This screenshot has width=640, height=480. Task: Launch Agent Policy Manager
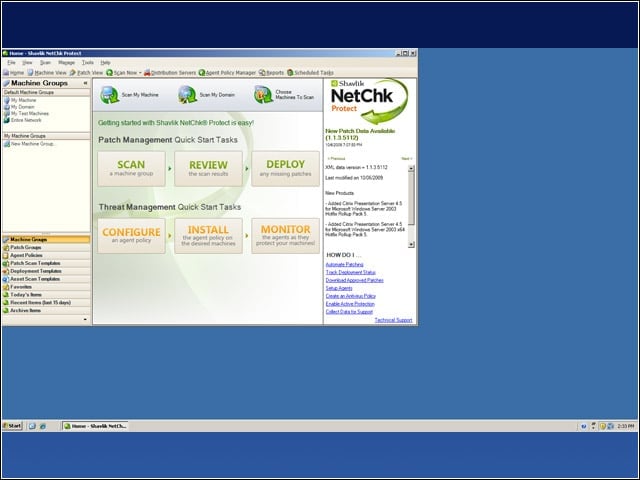pyautogui.click(x=227, y=73)
